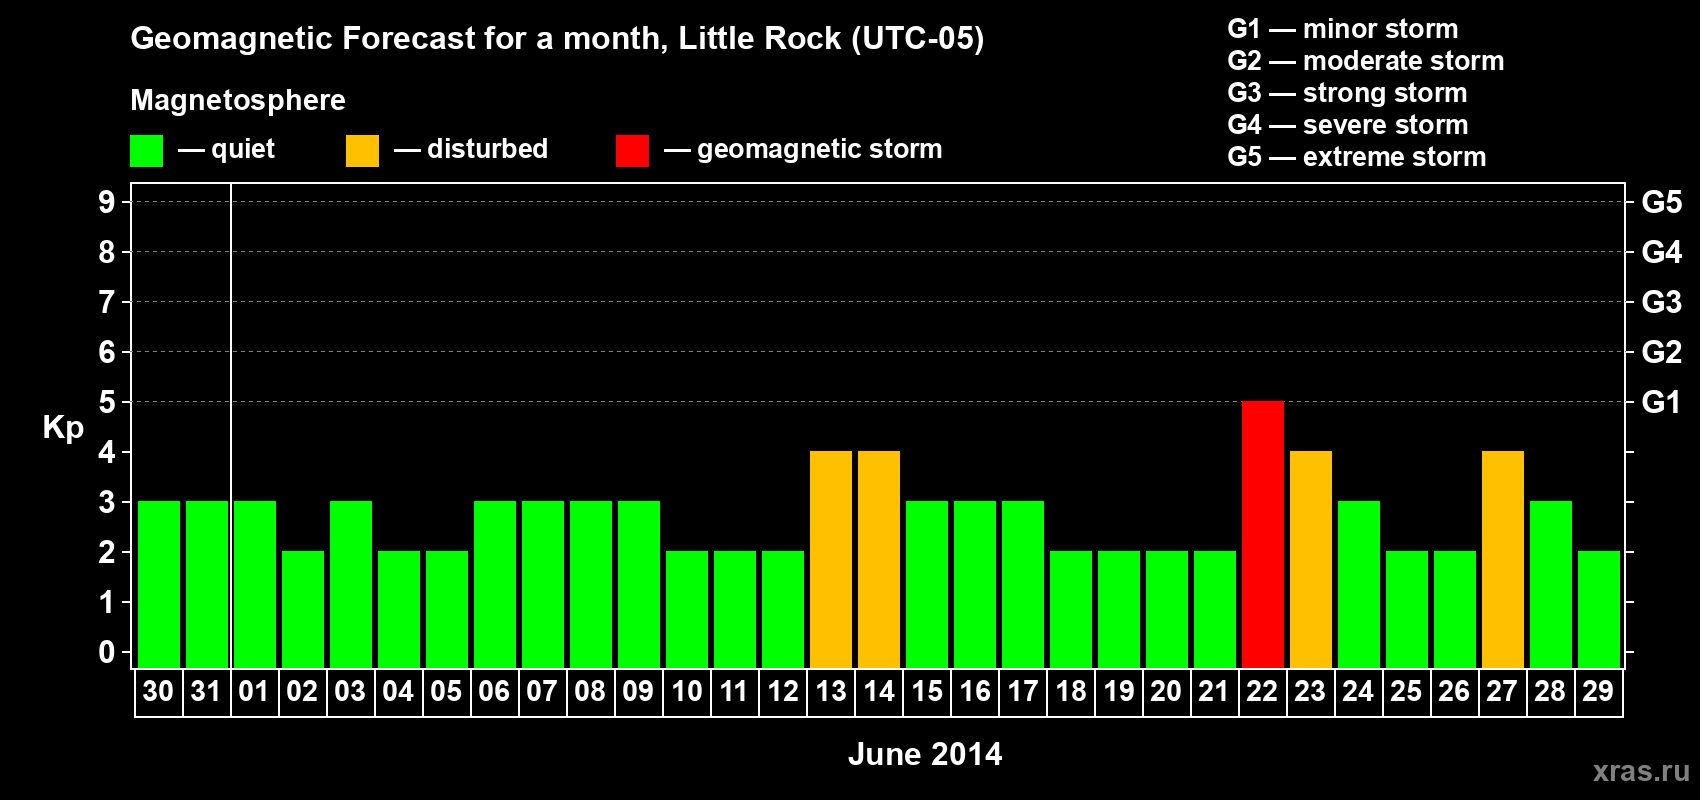Click the Kp axis title

coord(63,428)
